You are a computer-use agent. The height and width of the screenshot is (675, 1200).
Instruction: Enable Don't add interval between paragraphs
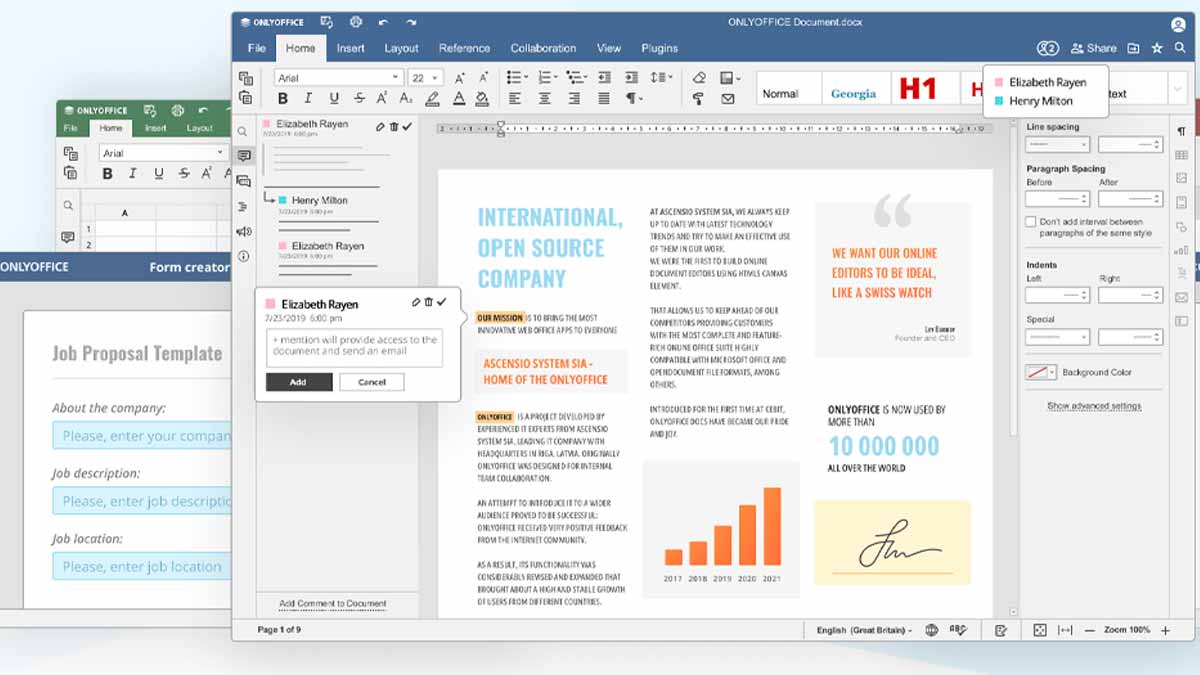[x=1031, y=222]
